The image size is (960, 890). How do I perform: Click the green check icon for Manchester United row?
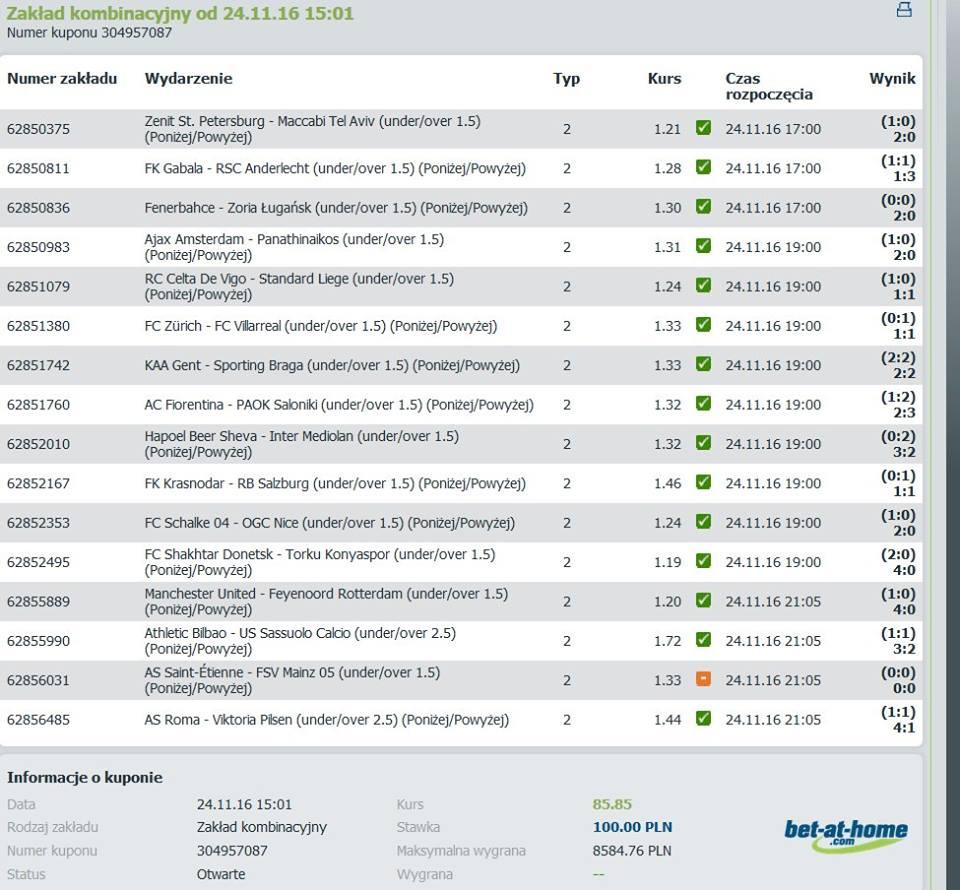(x=703, y=600)
